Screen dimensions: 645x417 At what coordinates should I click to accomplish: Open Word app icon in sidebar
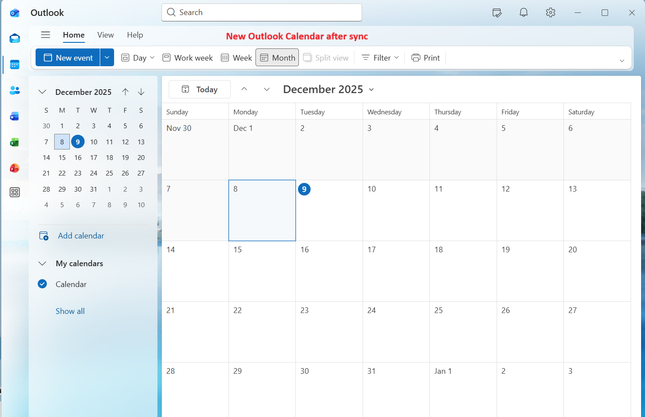point(15,116)
